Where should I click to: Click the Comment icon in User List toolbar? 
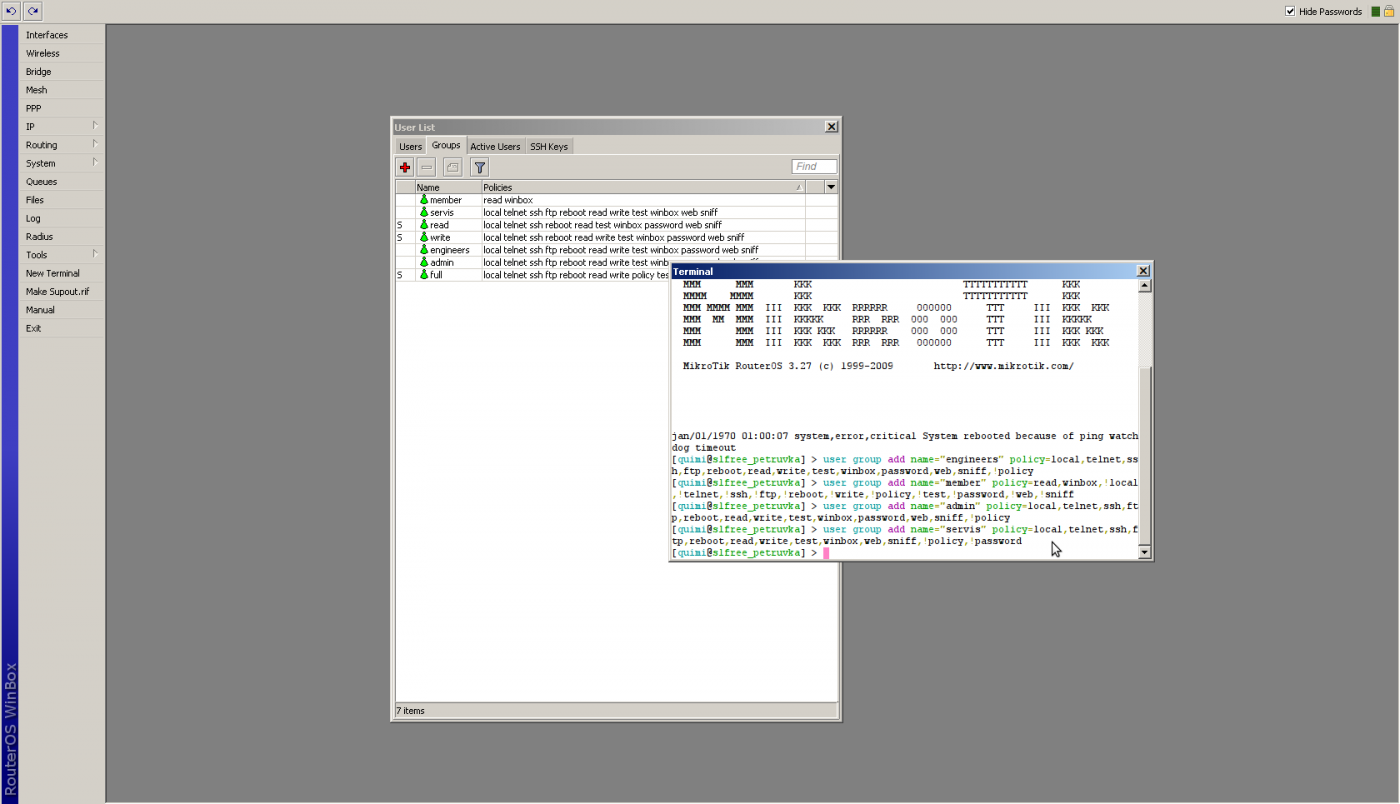coord(452,167)
